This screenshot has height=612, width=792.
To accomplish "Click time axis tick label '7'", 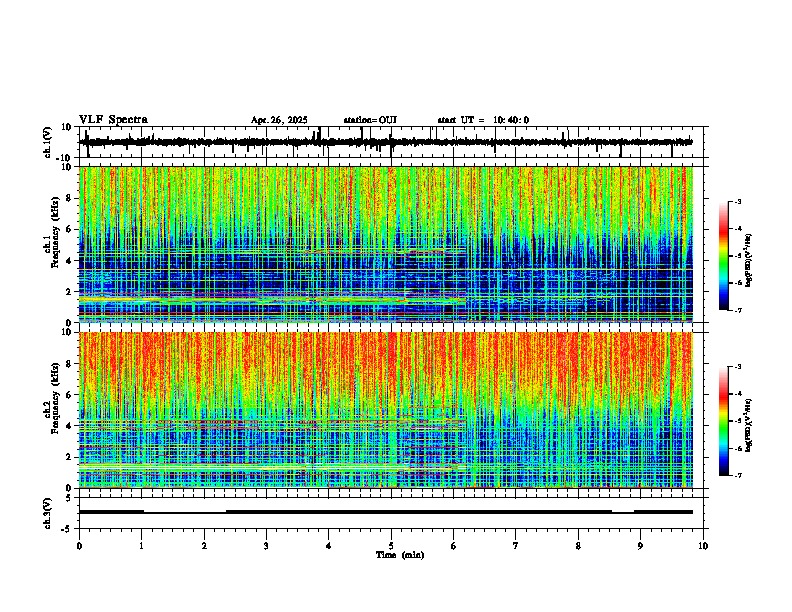I will [x=516, y=546].
